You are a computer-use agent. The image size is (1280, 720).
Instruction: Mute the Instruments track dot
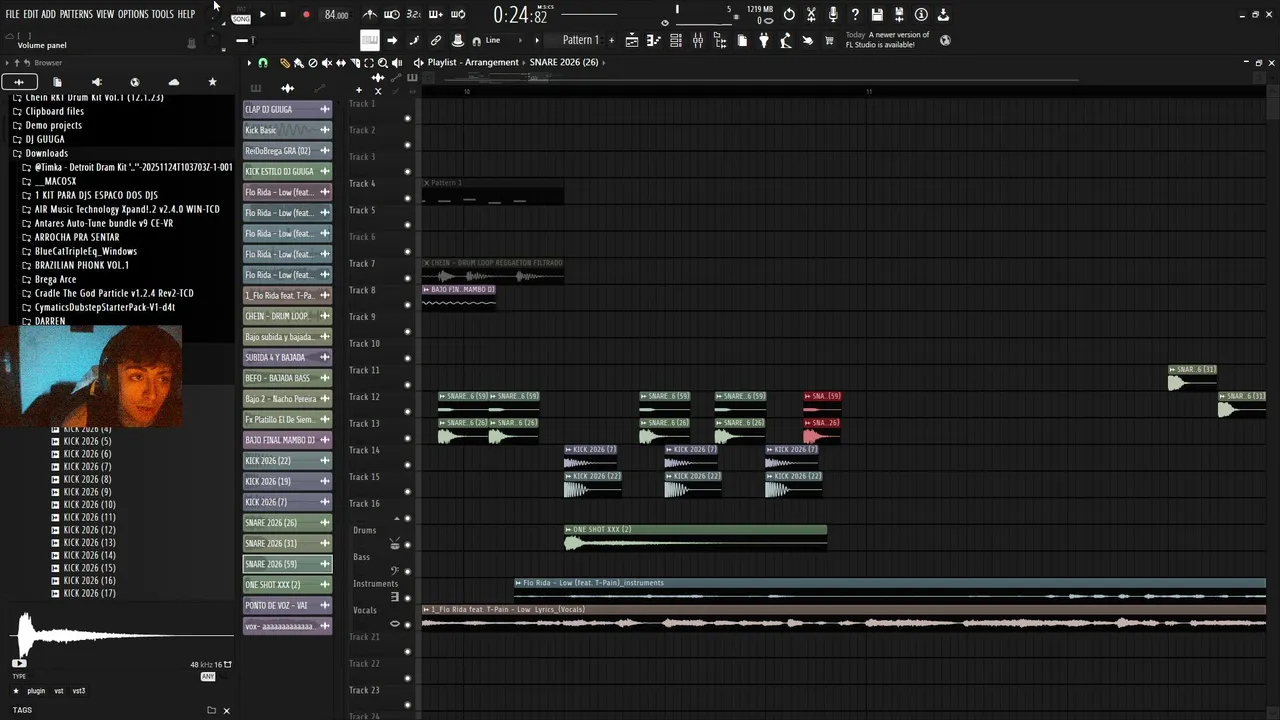click(407, 598)
